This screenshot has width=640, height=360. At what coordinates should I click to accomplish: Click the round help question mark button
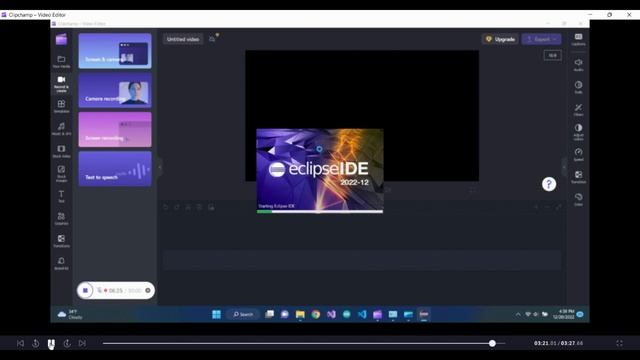click(549, 184)
